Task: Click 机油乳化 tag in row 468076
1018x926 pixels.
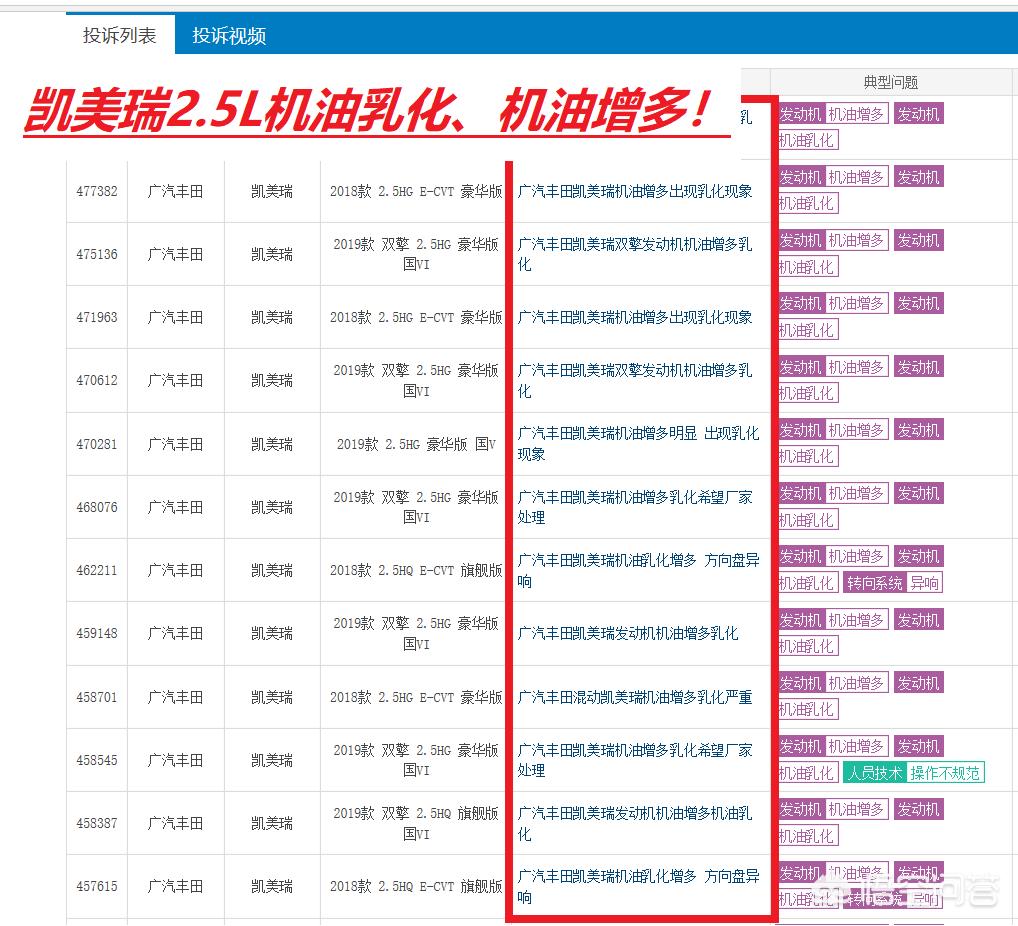Action: click(x=807, y=520)
